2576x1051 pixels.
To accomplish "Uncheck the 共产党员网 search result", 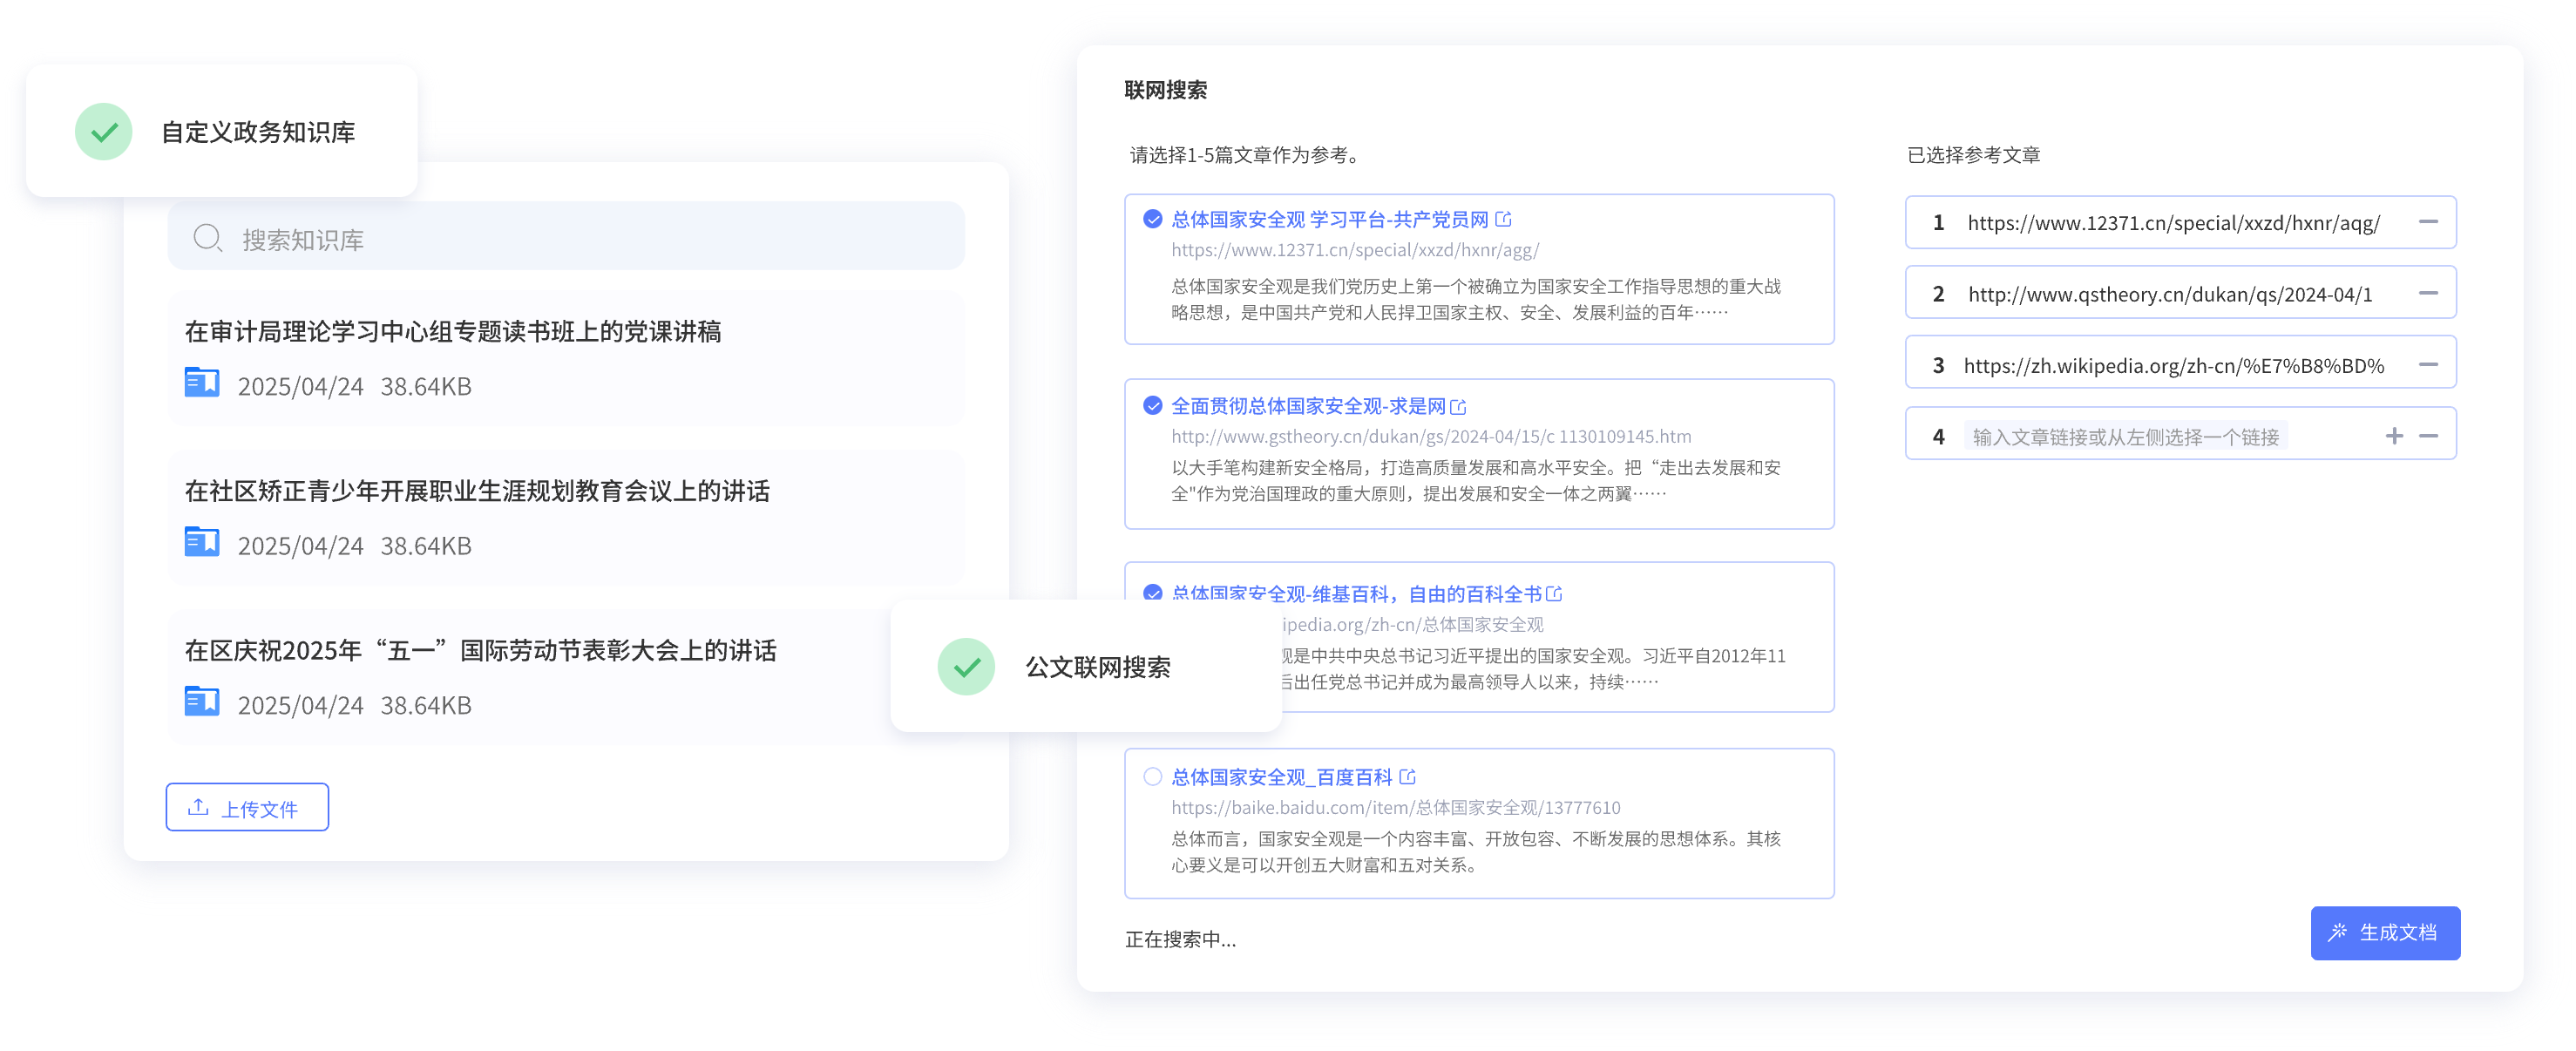I will coord(1152,219).
